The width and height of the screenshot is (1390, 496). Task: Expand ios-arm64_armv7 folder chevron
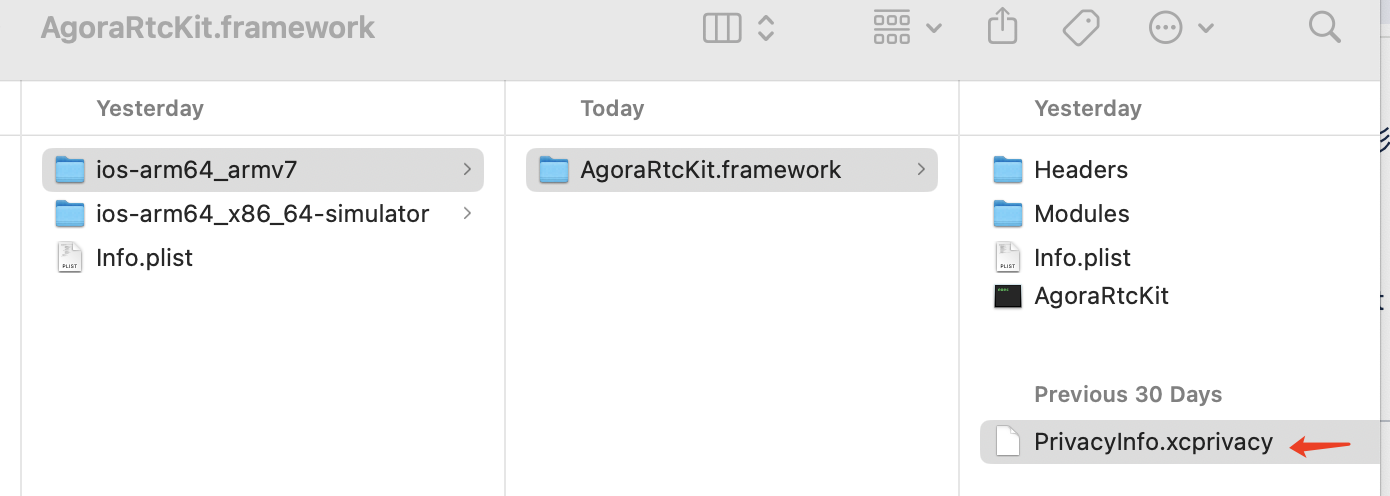[x=467, y=170]
